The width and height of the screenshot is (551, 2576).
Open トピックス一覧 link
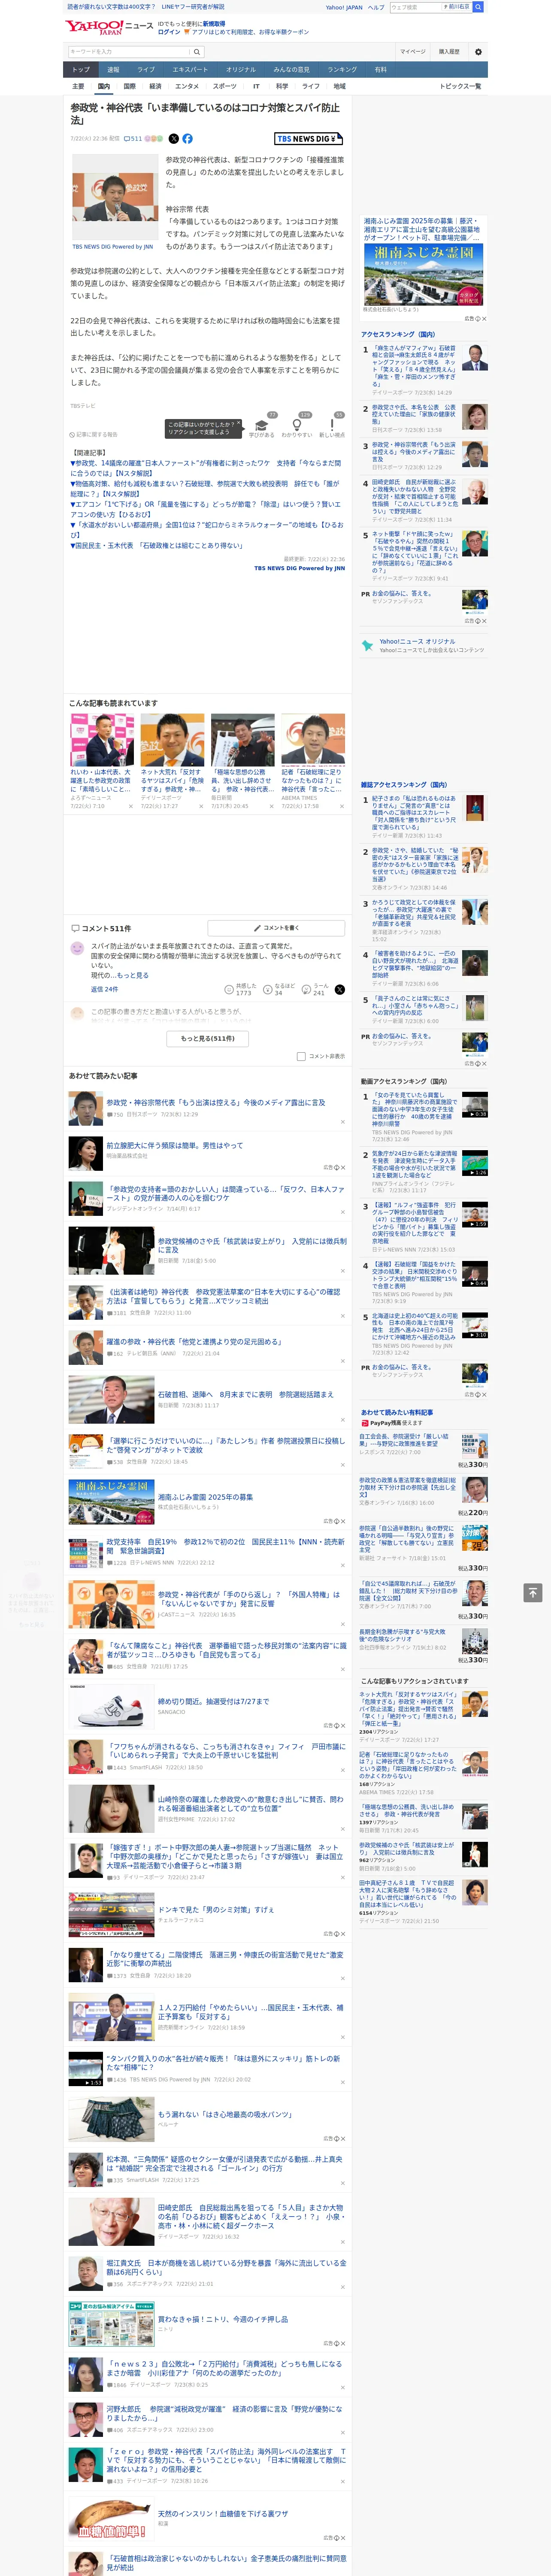click(460, 86)
